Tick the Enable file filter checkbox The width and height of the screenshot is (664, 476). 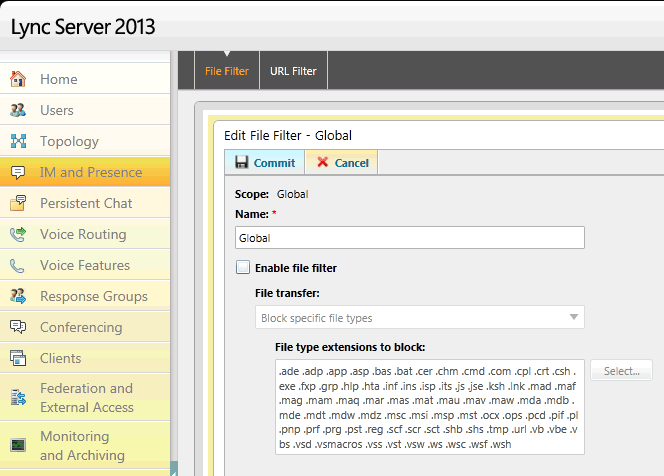tap(243, 267)
